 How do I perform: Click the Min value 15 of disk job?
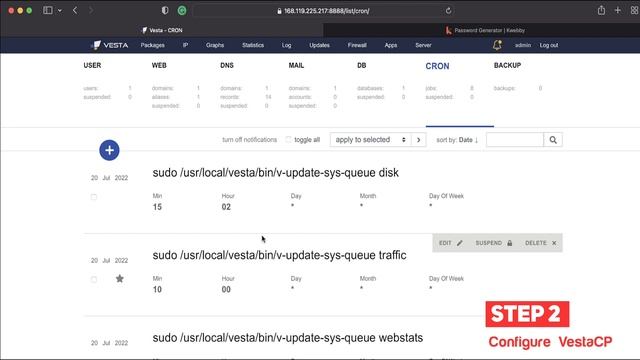tap(157, 207)
